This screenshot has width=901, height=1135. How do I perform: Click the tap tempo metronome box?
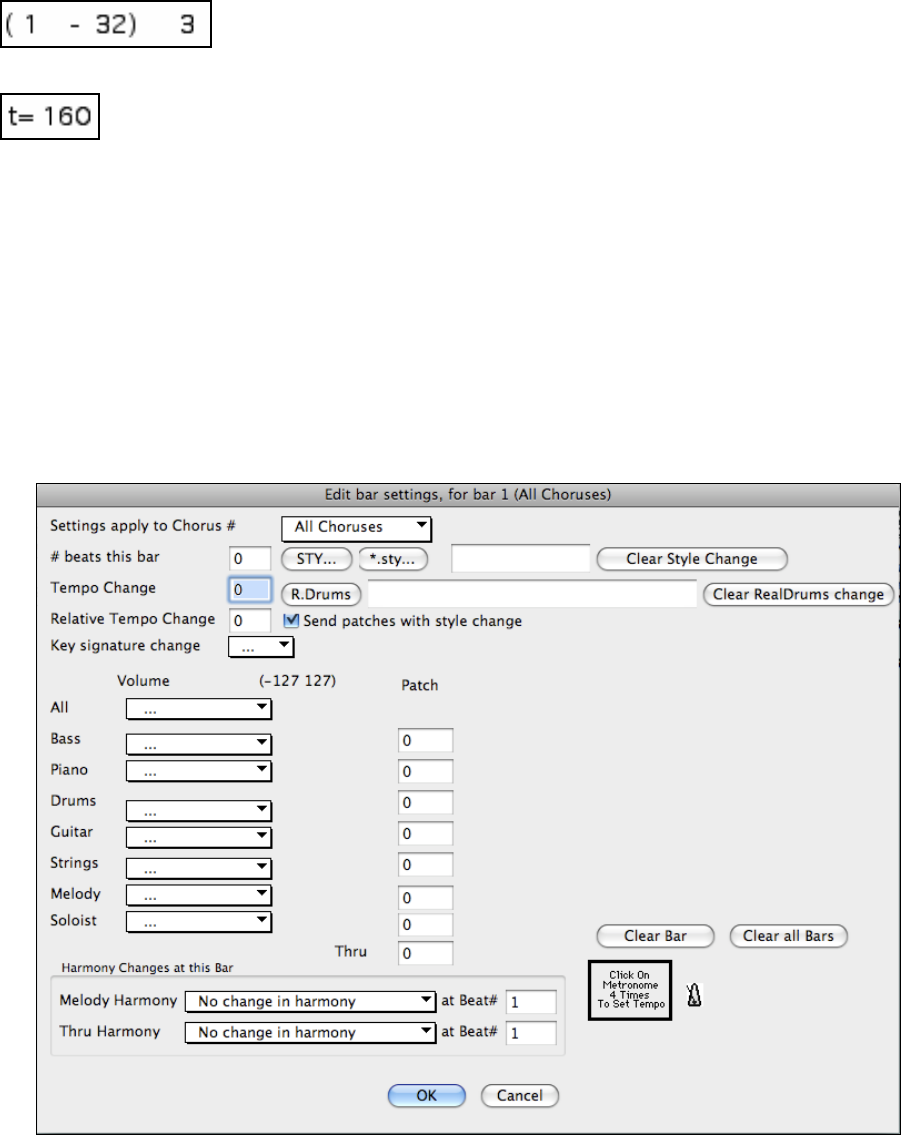point(630,990)
